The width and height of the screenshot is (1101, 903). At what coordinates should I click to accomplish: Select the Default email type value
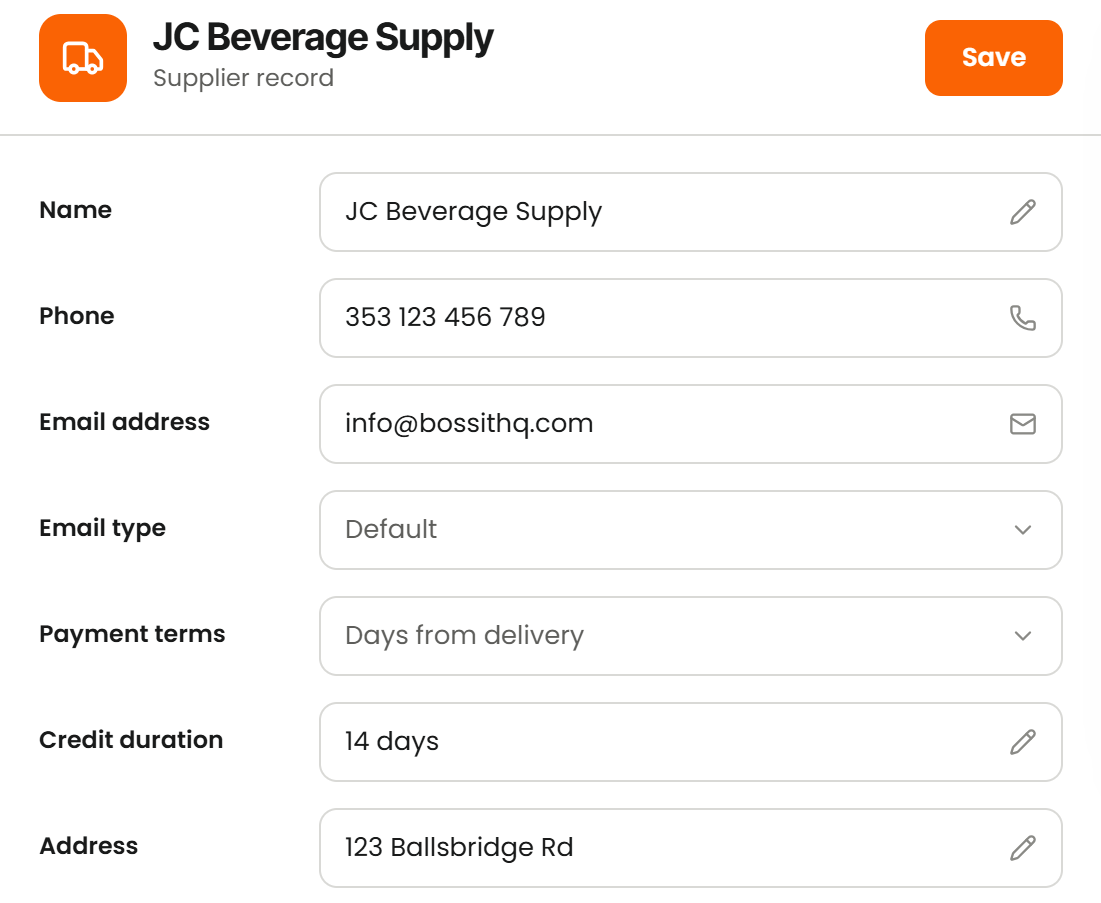click(391, 529)
